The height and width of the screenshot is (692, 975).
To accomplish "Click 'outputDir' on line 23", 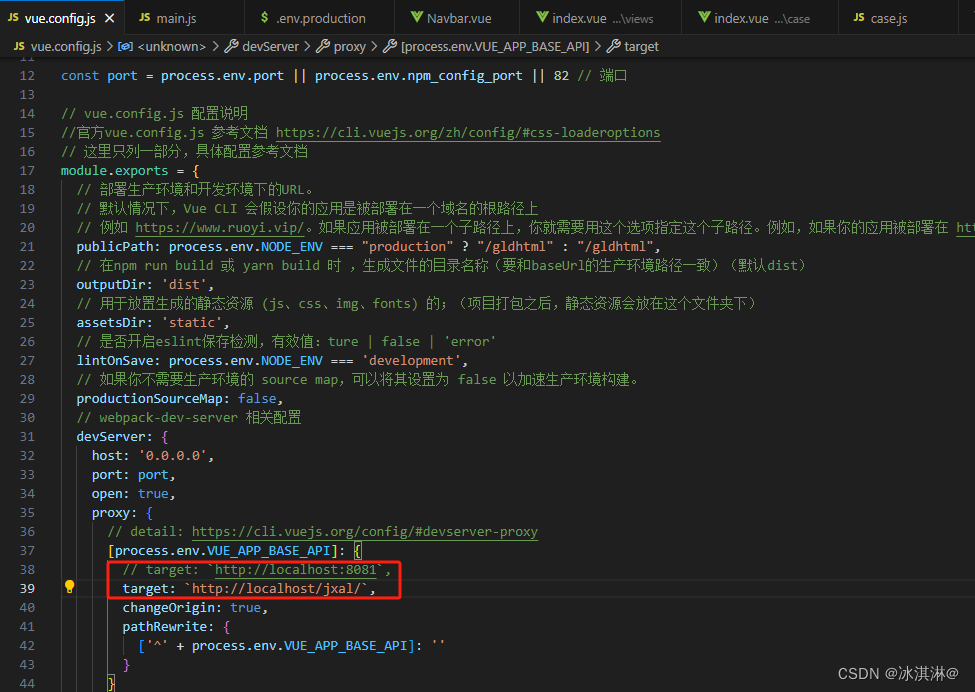I will click(111, 285).
